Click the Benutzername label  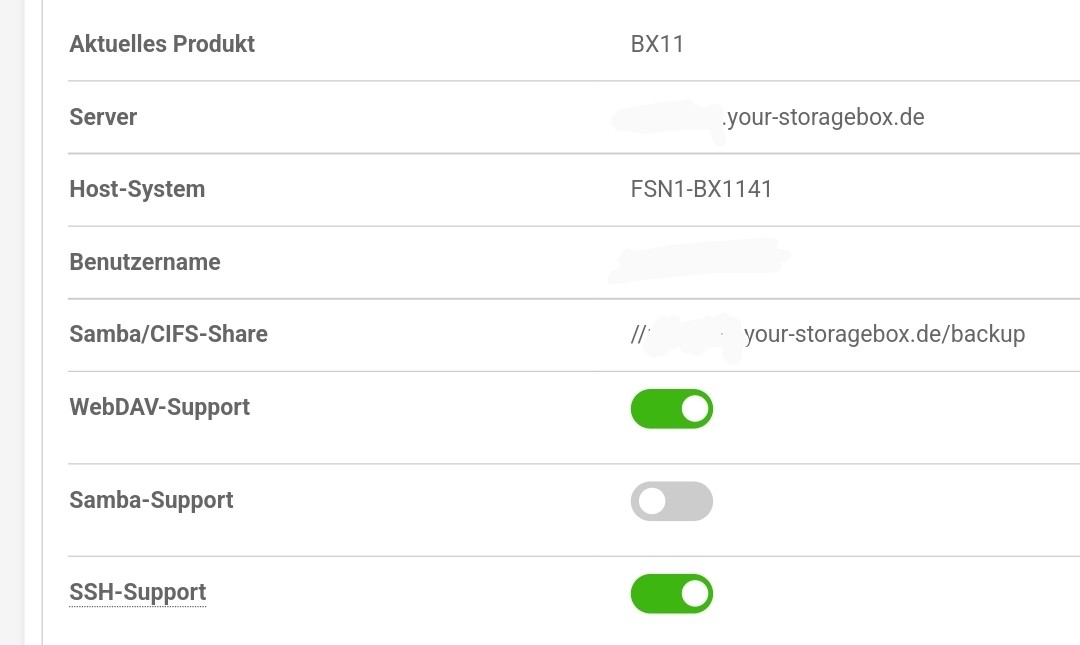(145, 262)
